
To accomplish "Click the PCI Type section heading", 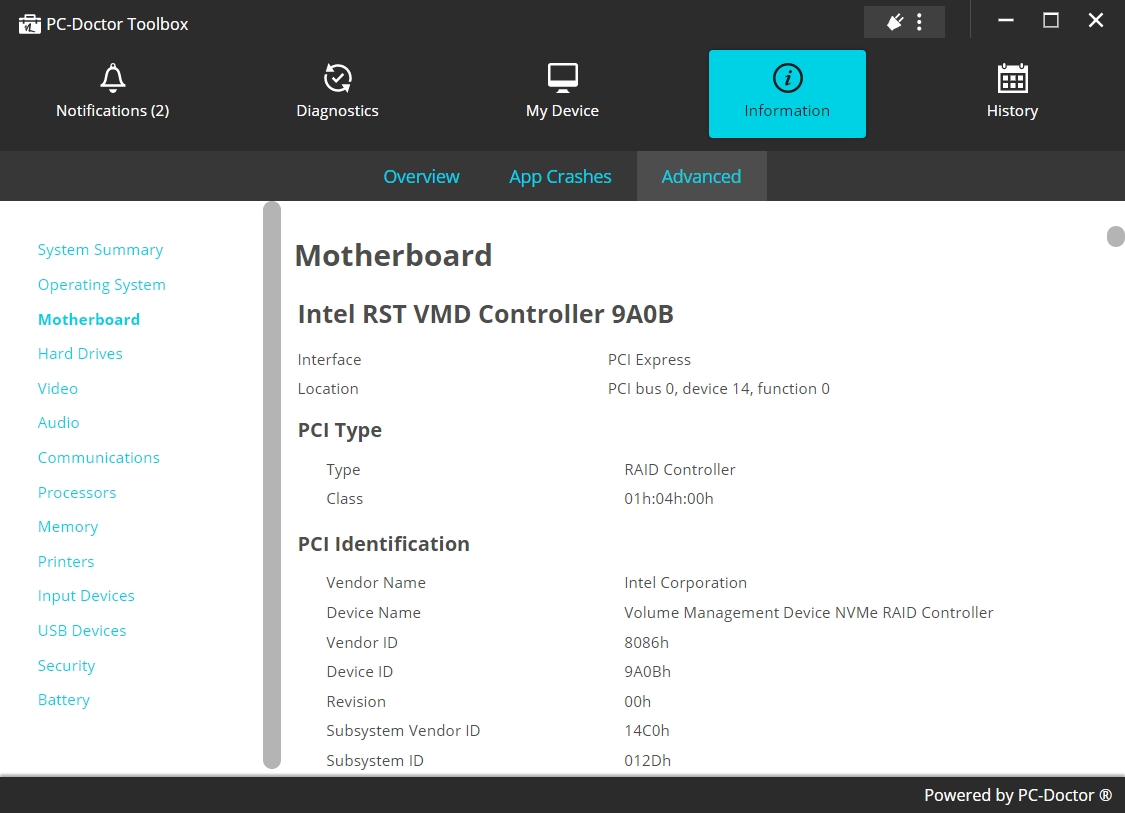I will (339, 430).
